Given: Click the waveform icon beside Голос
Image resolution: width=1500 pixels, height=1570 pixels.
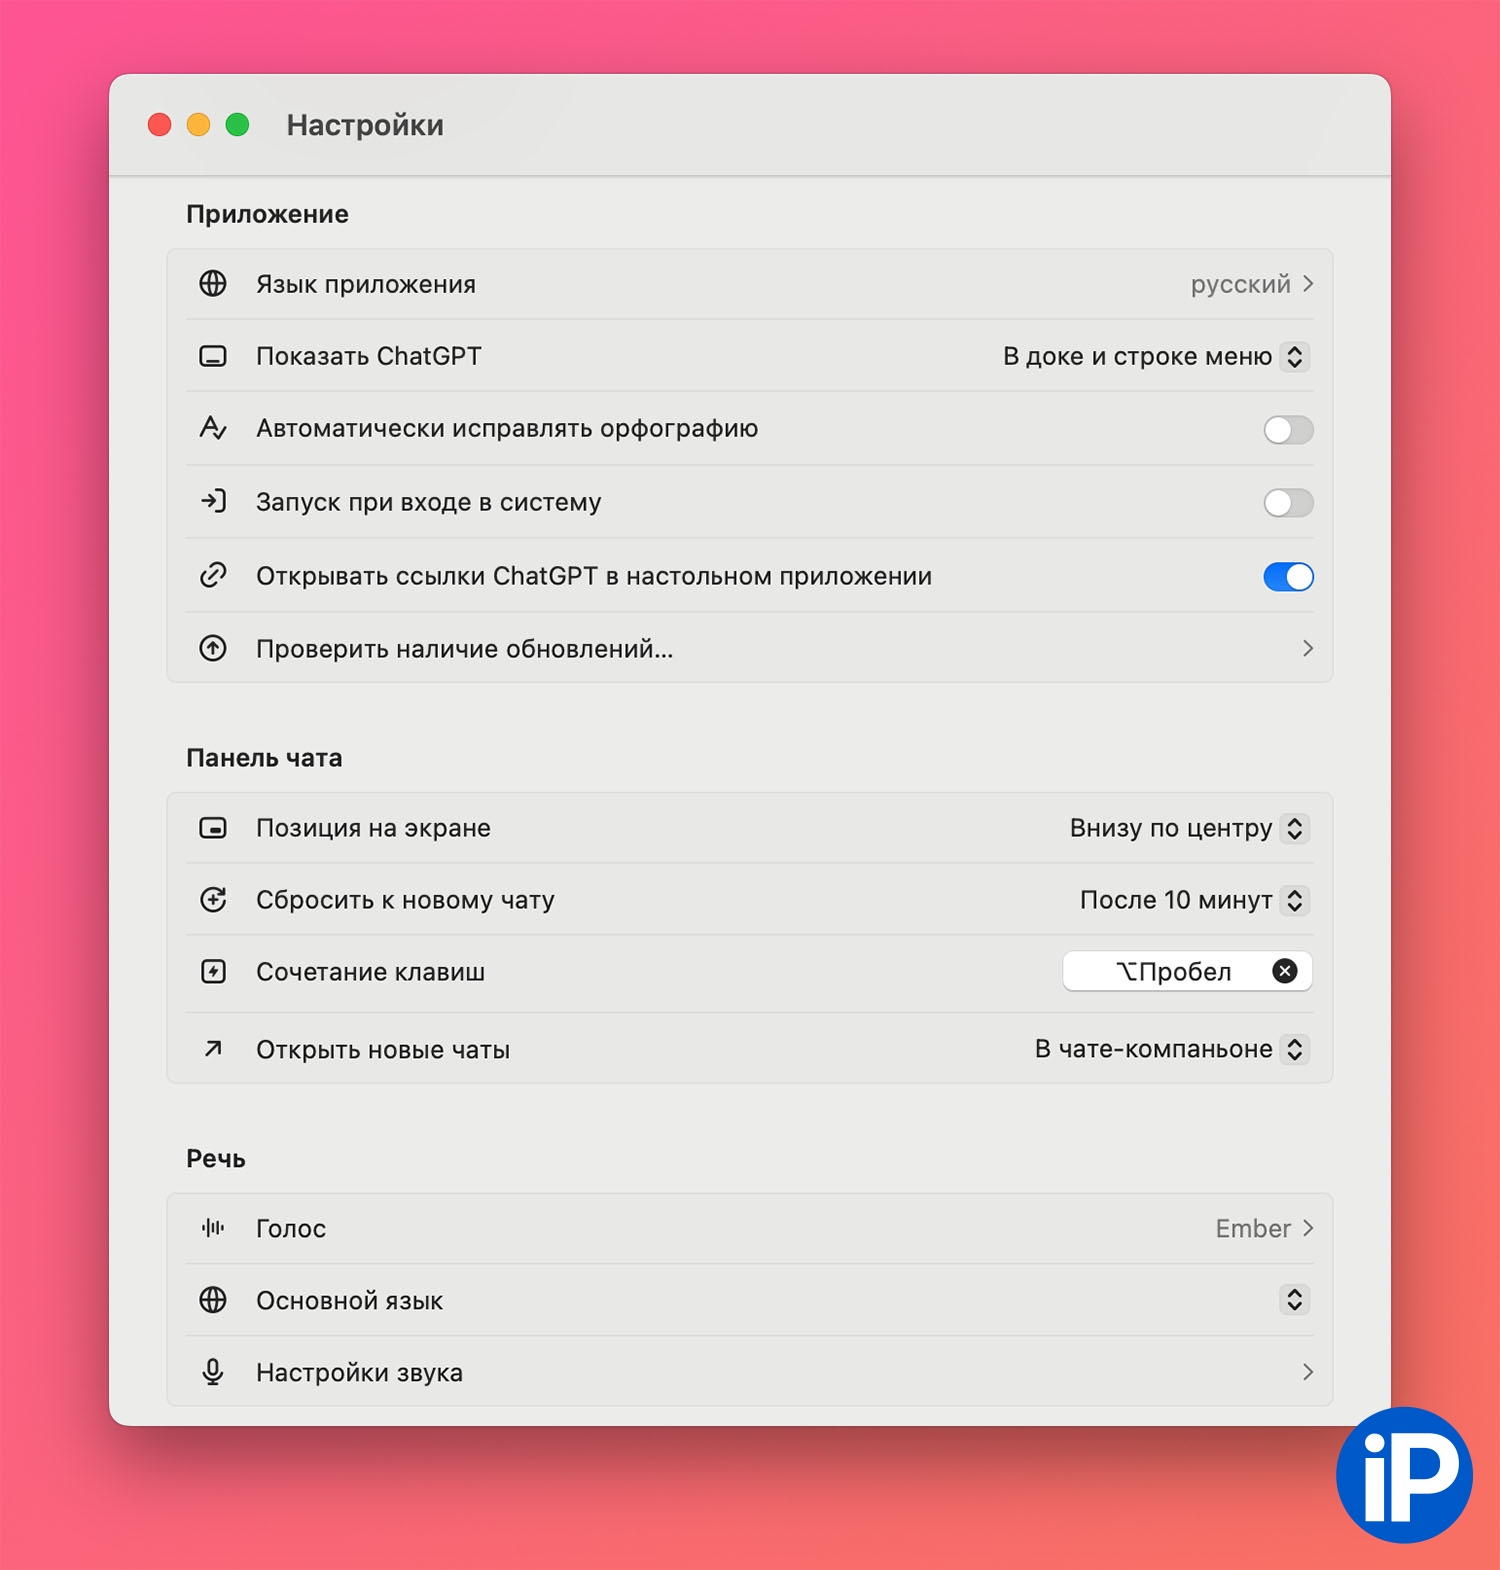Looking at the screenshot, I should coord(213,1228).
